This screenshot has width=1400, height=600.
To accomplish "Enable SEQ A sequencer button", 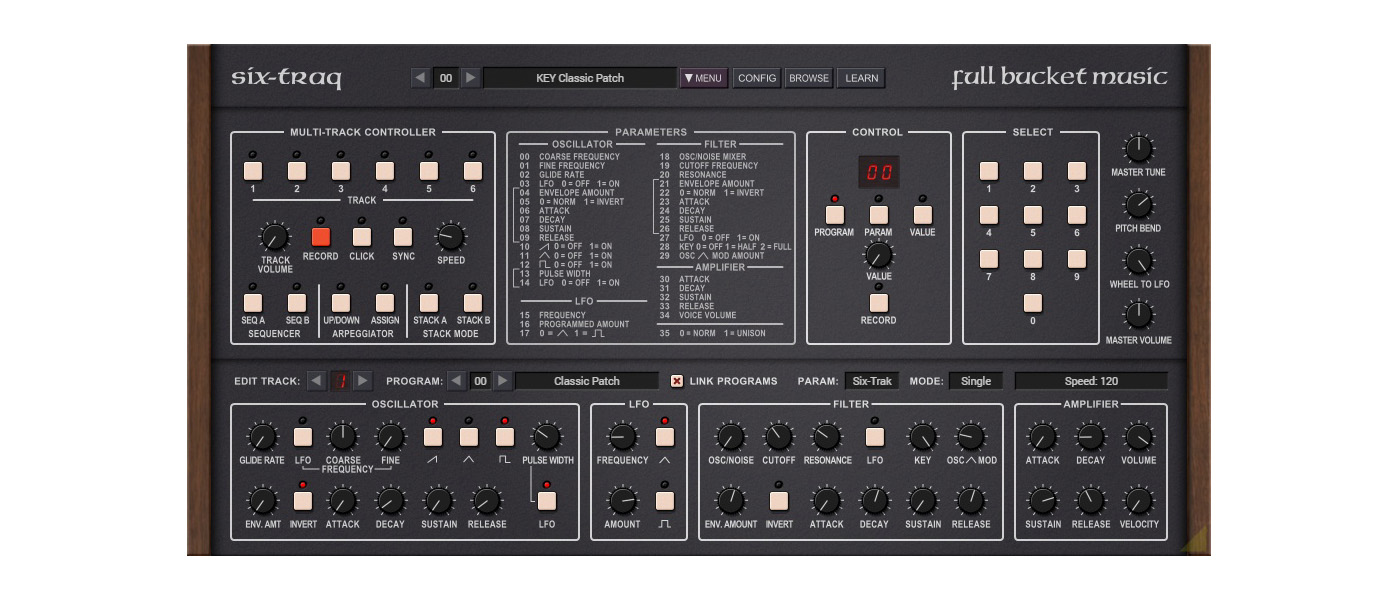I will pos(253,302).
